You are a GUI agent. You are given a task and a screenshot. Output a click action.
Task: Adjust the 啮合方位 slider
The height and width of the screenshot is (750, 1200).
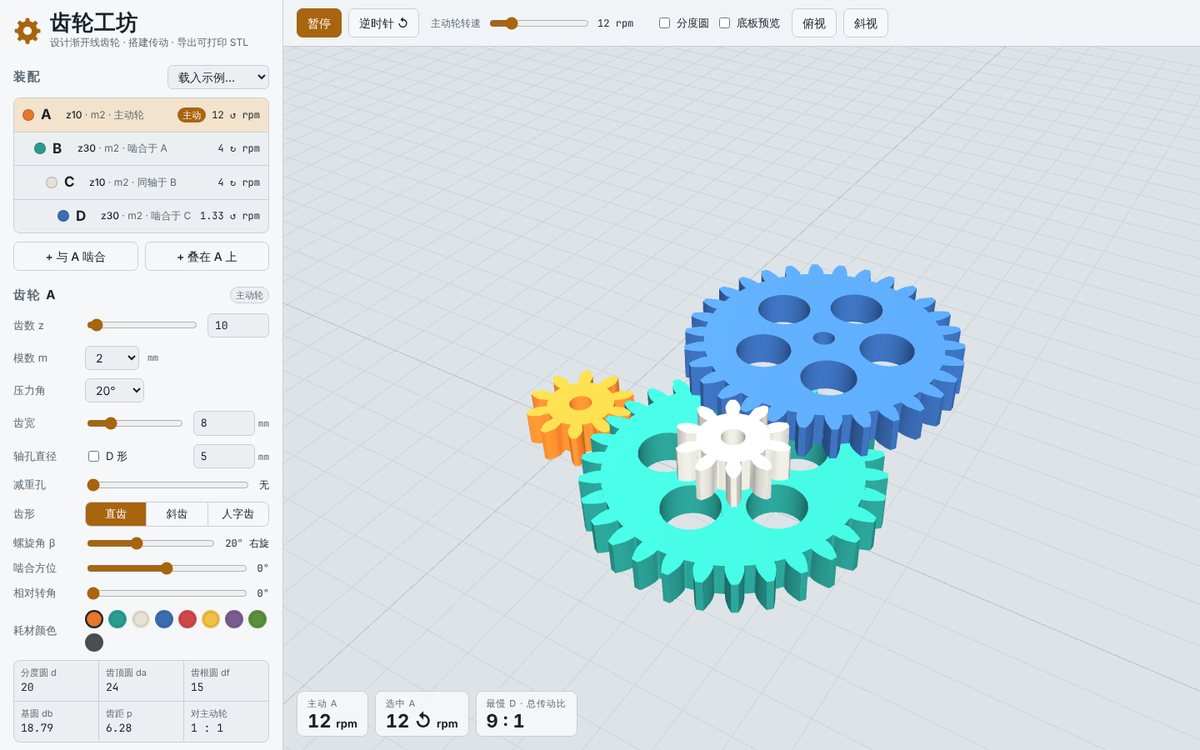pos(166,568)
